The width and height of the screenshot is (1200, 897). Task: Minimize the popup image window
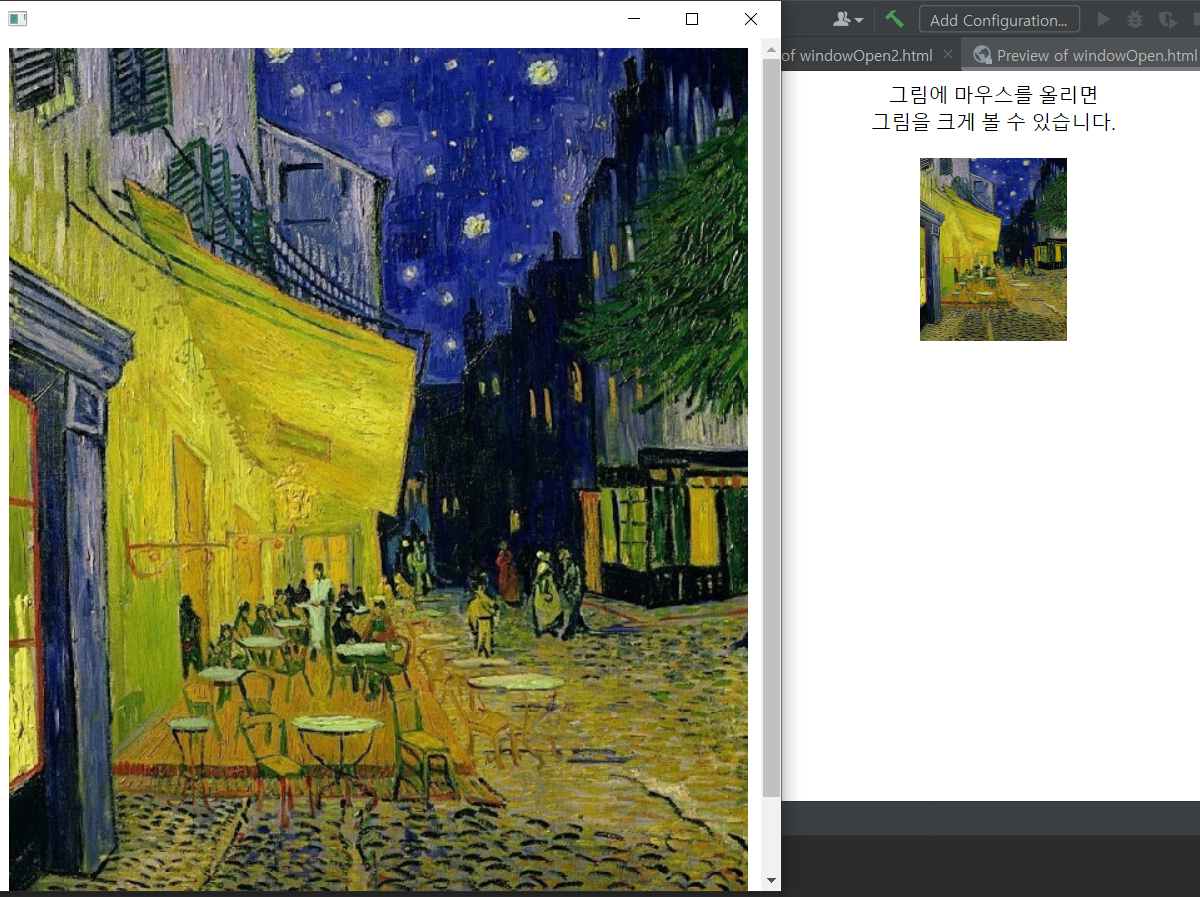[x=632, y=19]
